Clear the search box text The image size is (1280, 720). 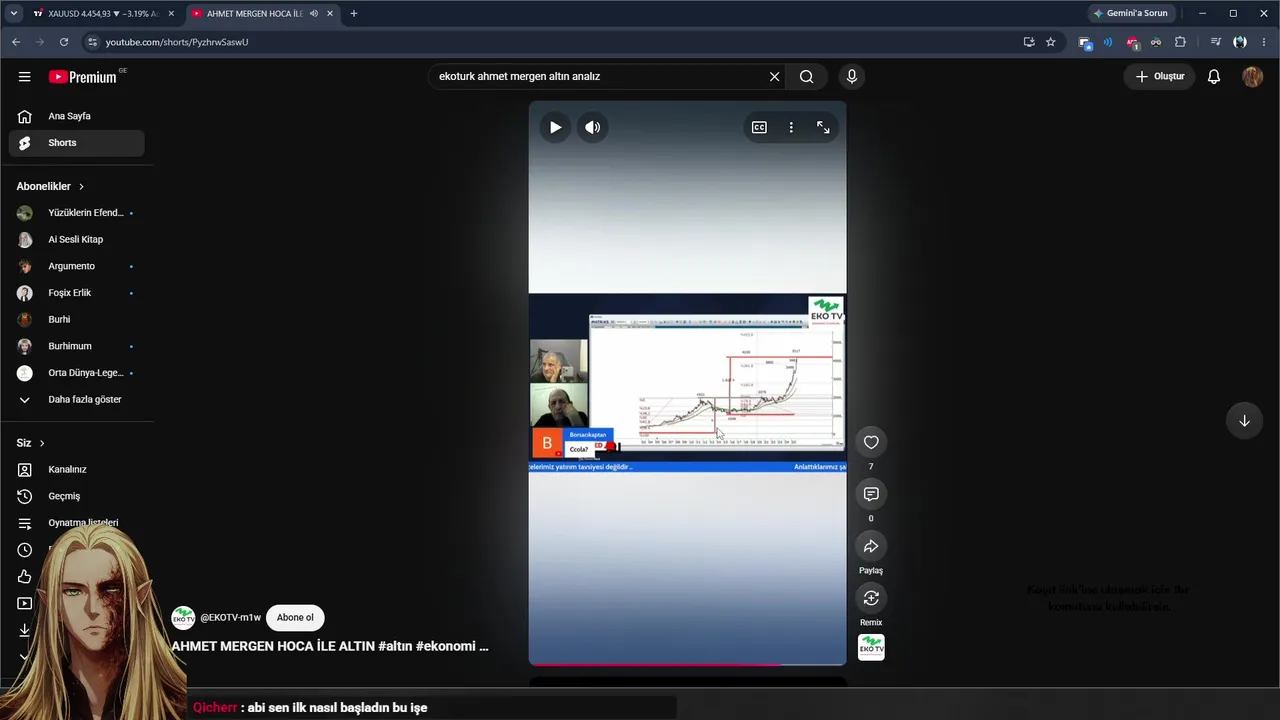click(x=774, y=76)
